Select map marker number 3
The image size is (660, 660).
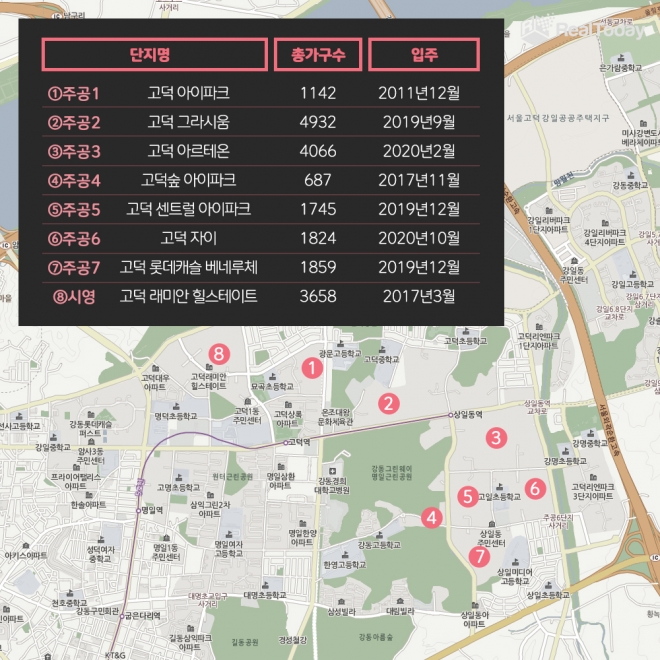pyautogui.click(x=496, y=438)
